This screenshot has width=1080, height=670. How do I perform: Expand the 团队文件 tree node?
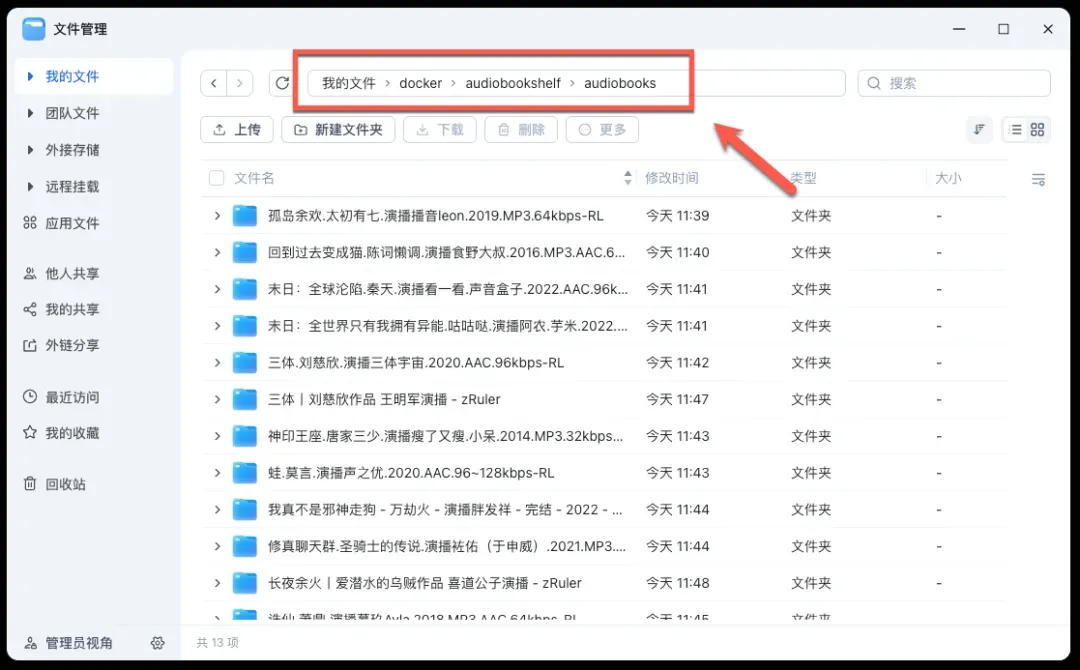[31, 113]
